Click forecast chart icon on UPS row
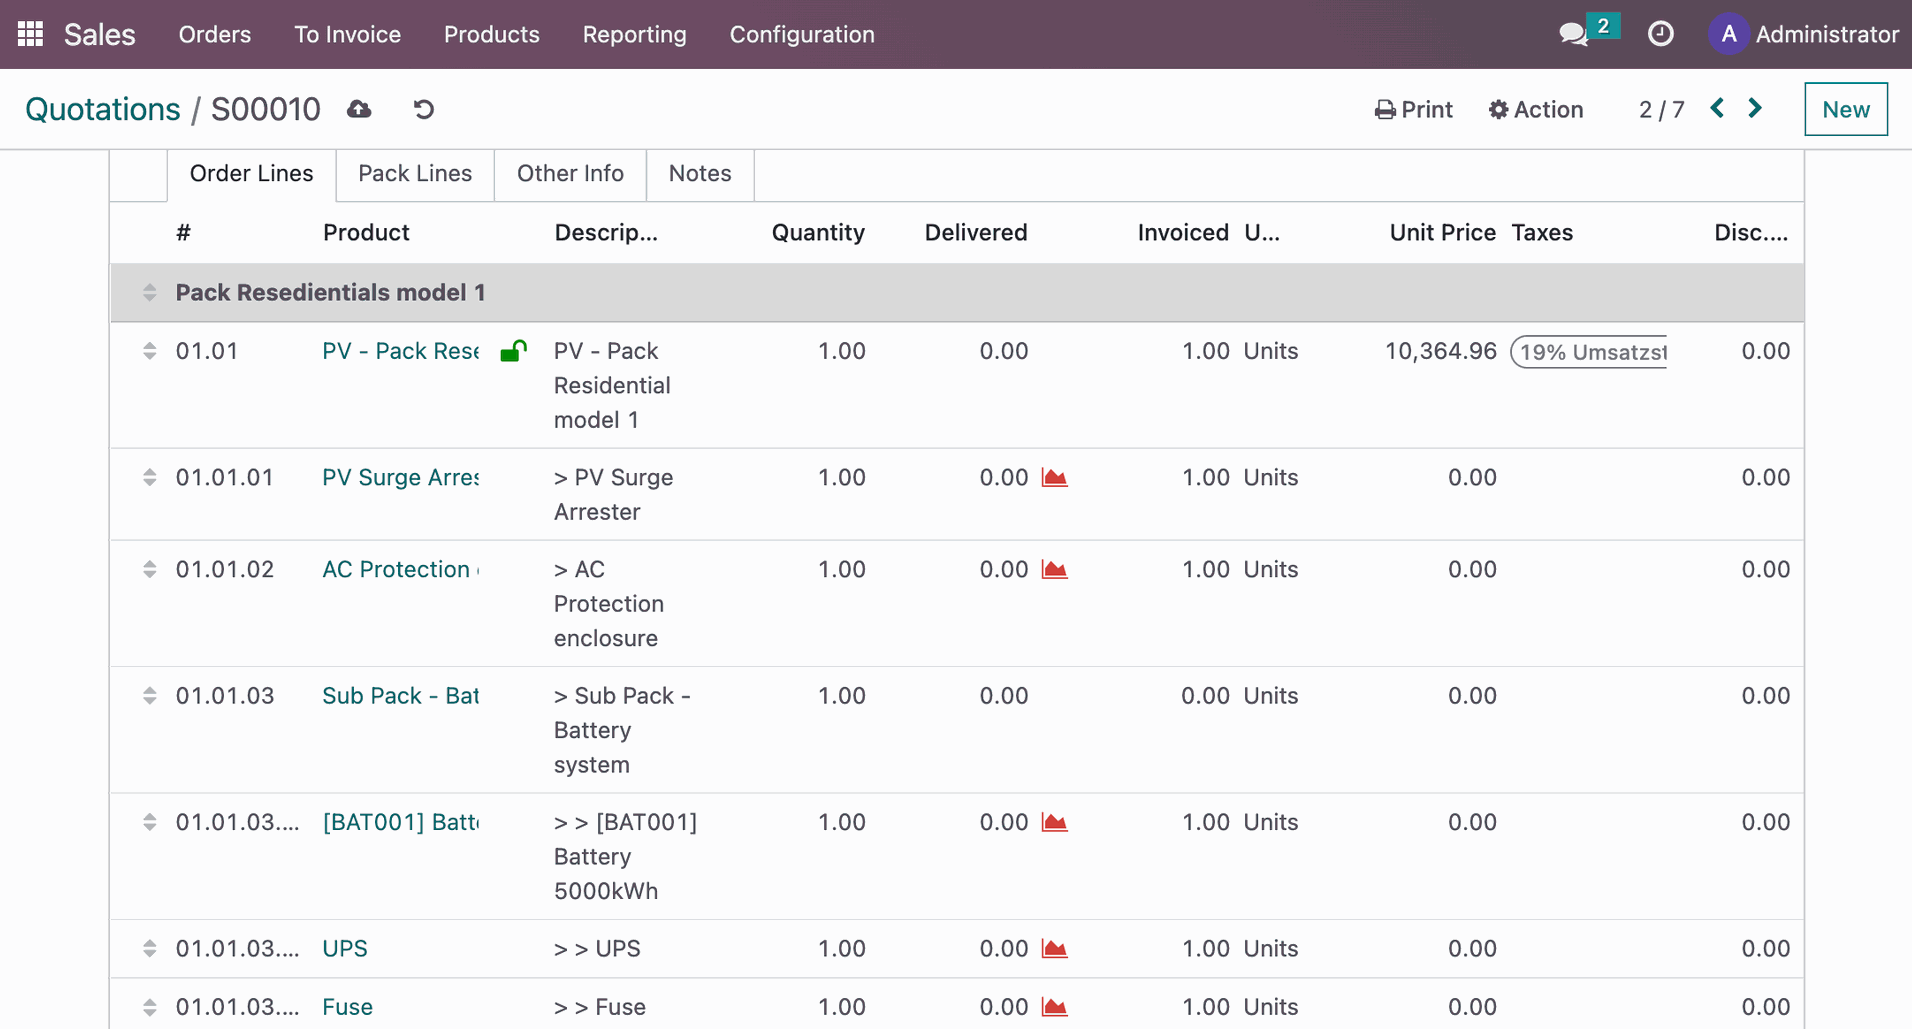Viewport: 1912px width, 1029px height. tap(1054, 948)
